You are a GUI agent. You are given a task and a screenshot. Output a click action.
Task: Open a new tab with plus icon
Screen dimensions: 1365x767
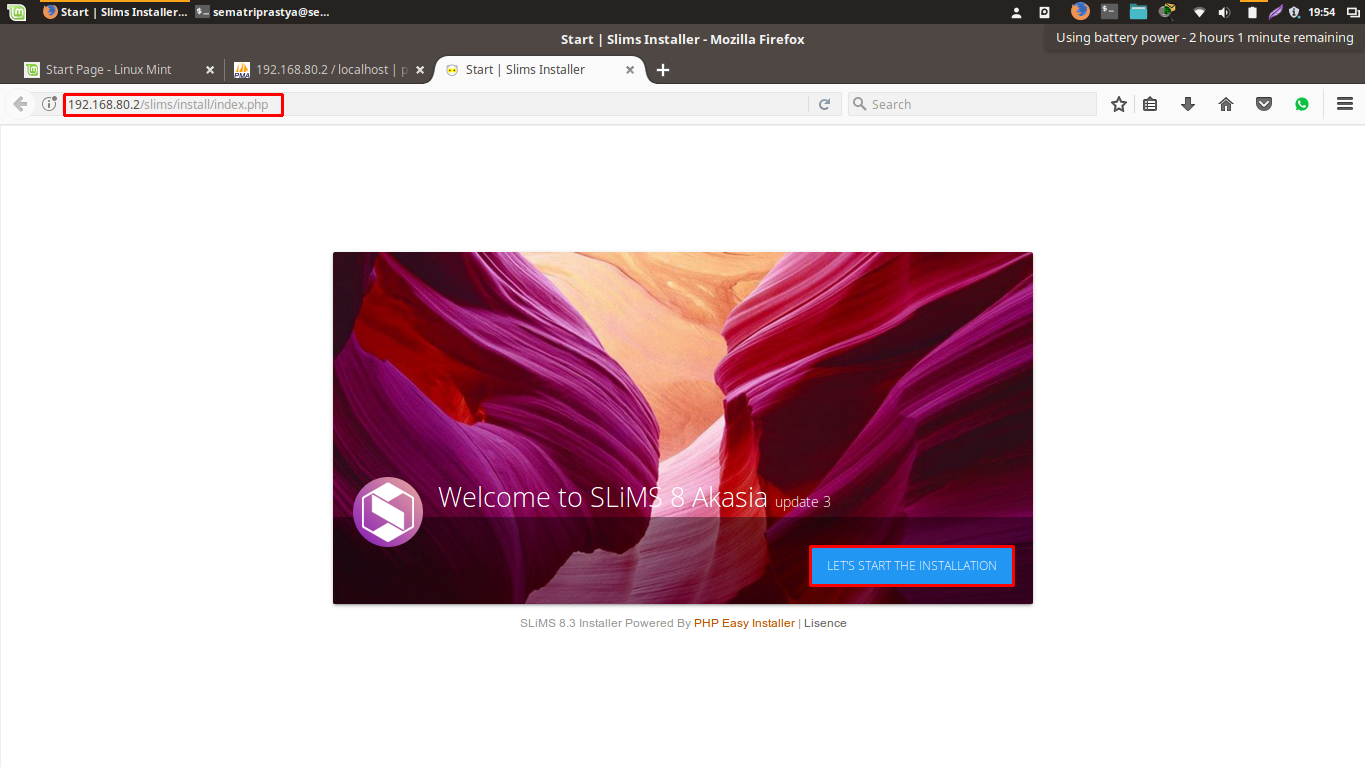coord(663,70)
